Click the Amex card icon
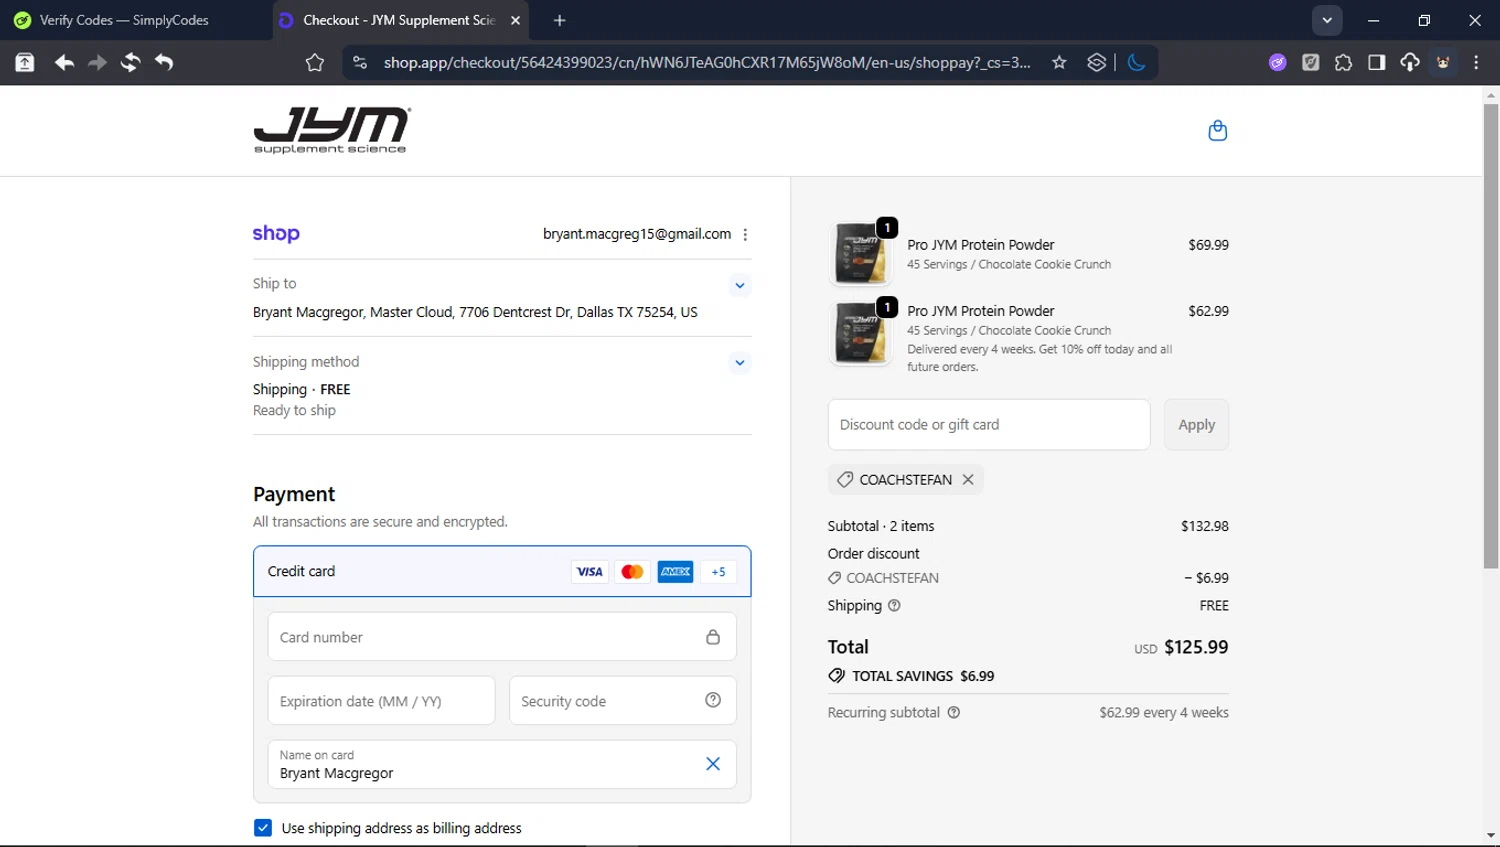Screen dimensions: 1500x847 [x=675, y=572]
